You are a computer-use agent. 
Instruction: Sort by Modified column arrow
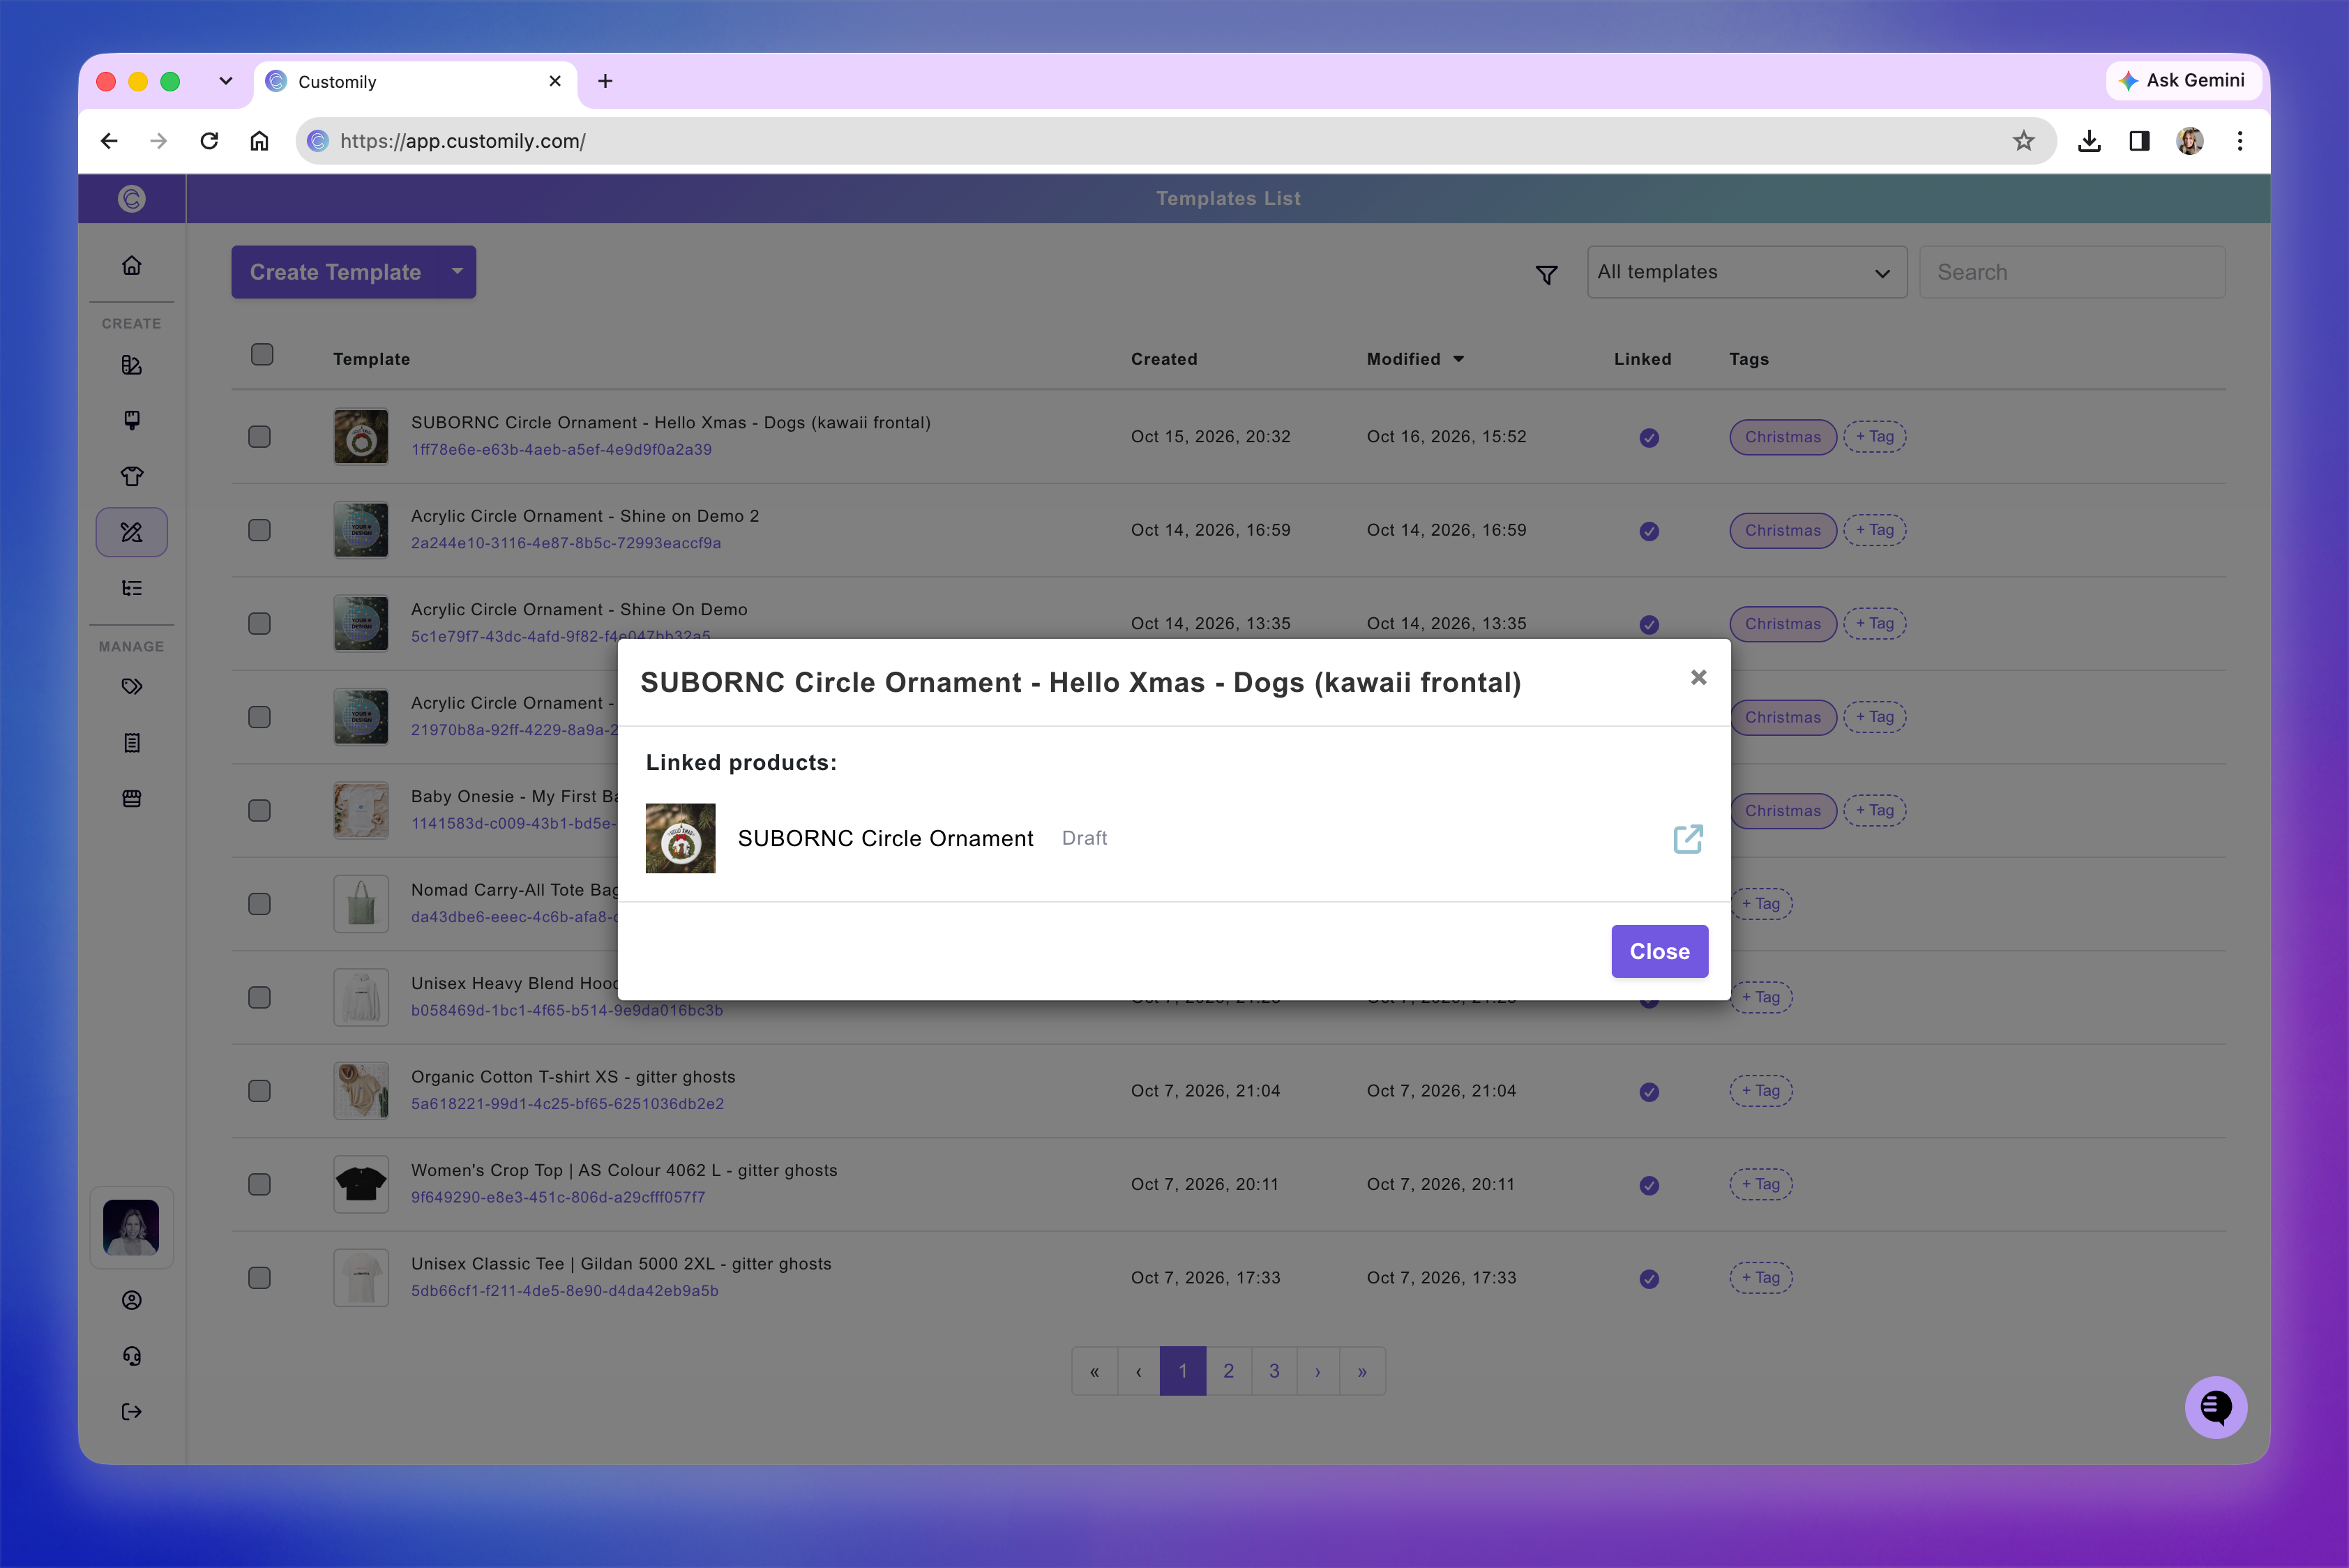click(1458, 359)
